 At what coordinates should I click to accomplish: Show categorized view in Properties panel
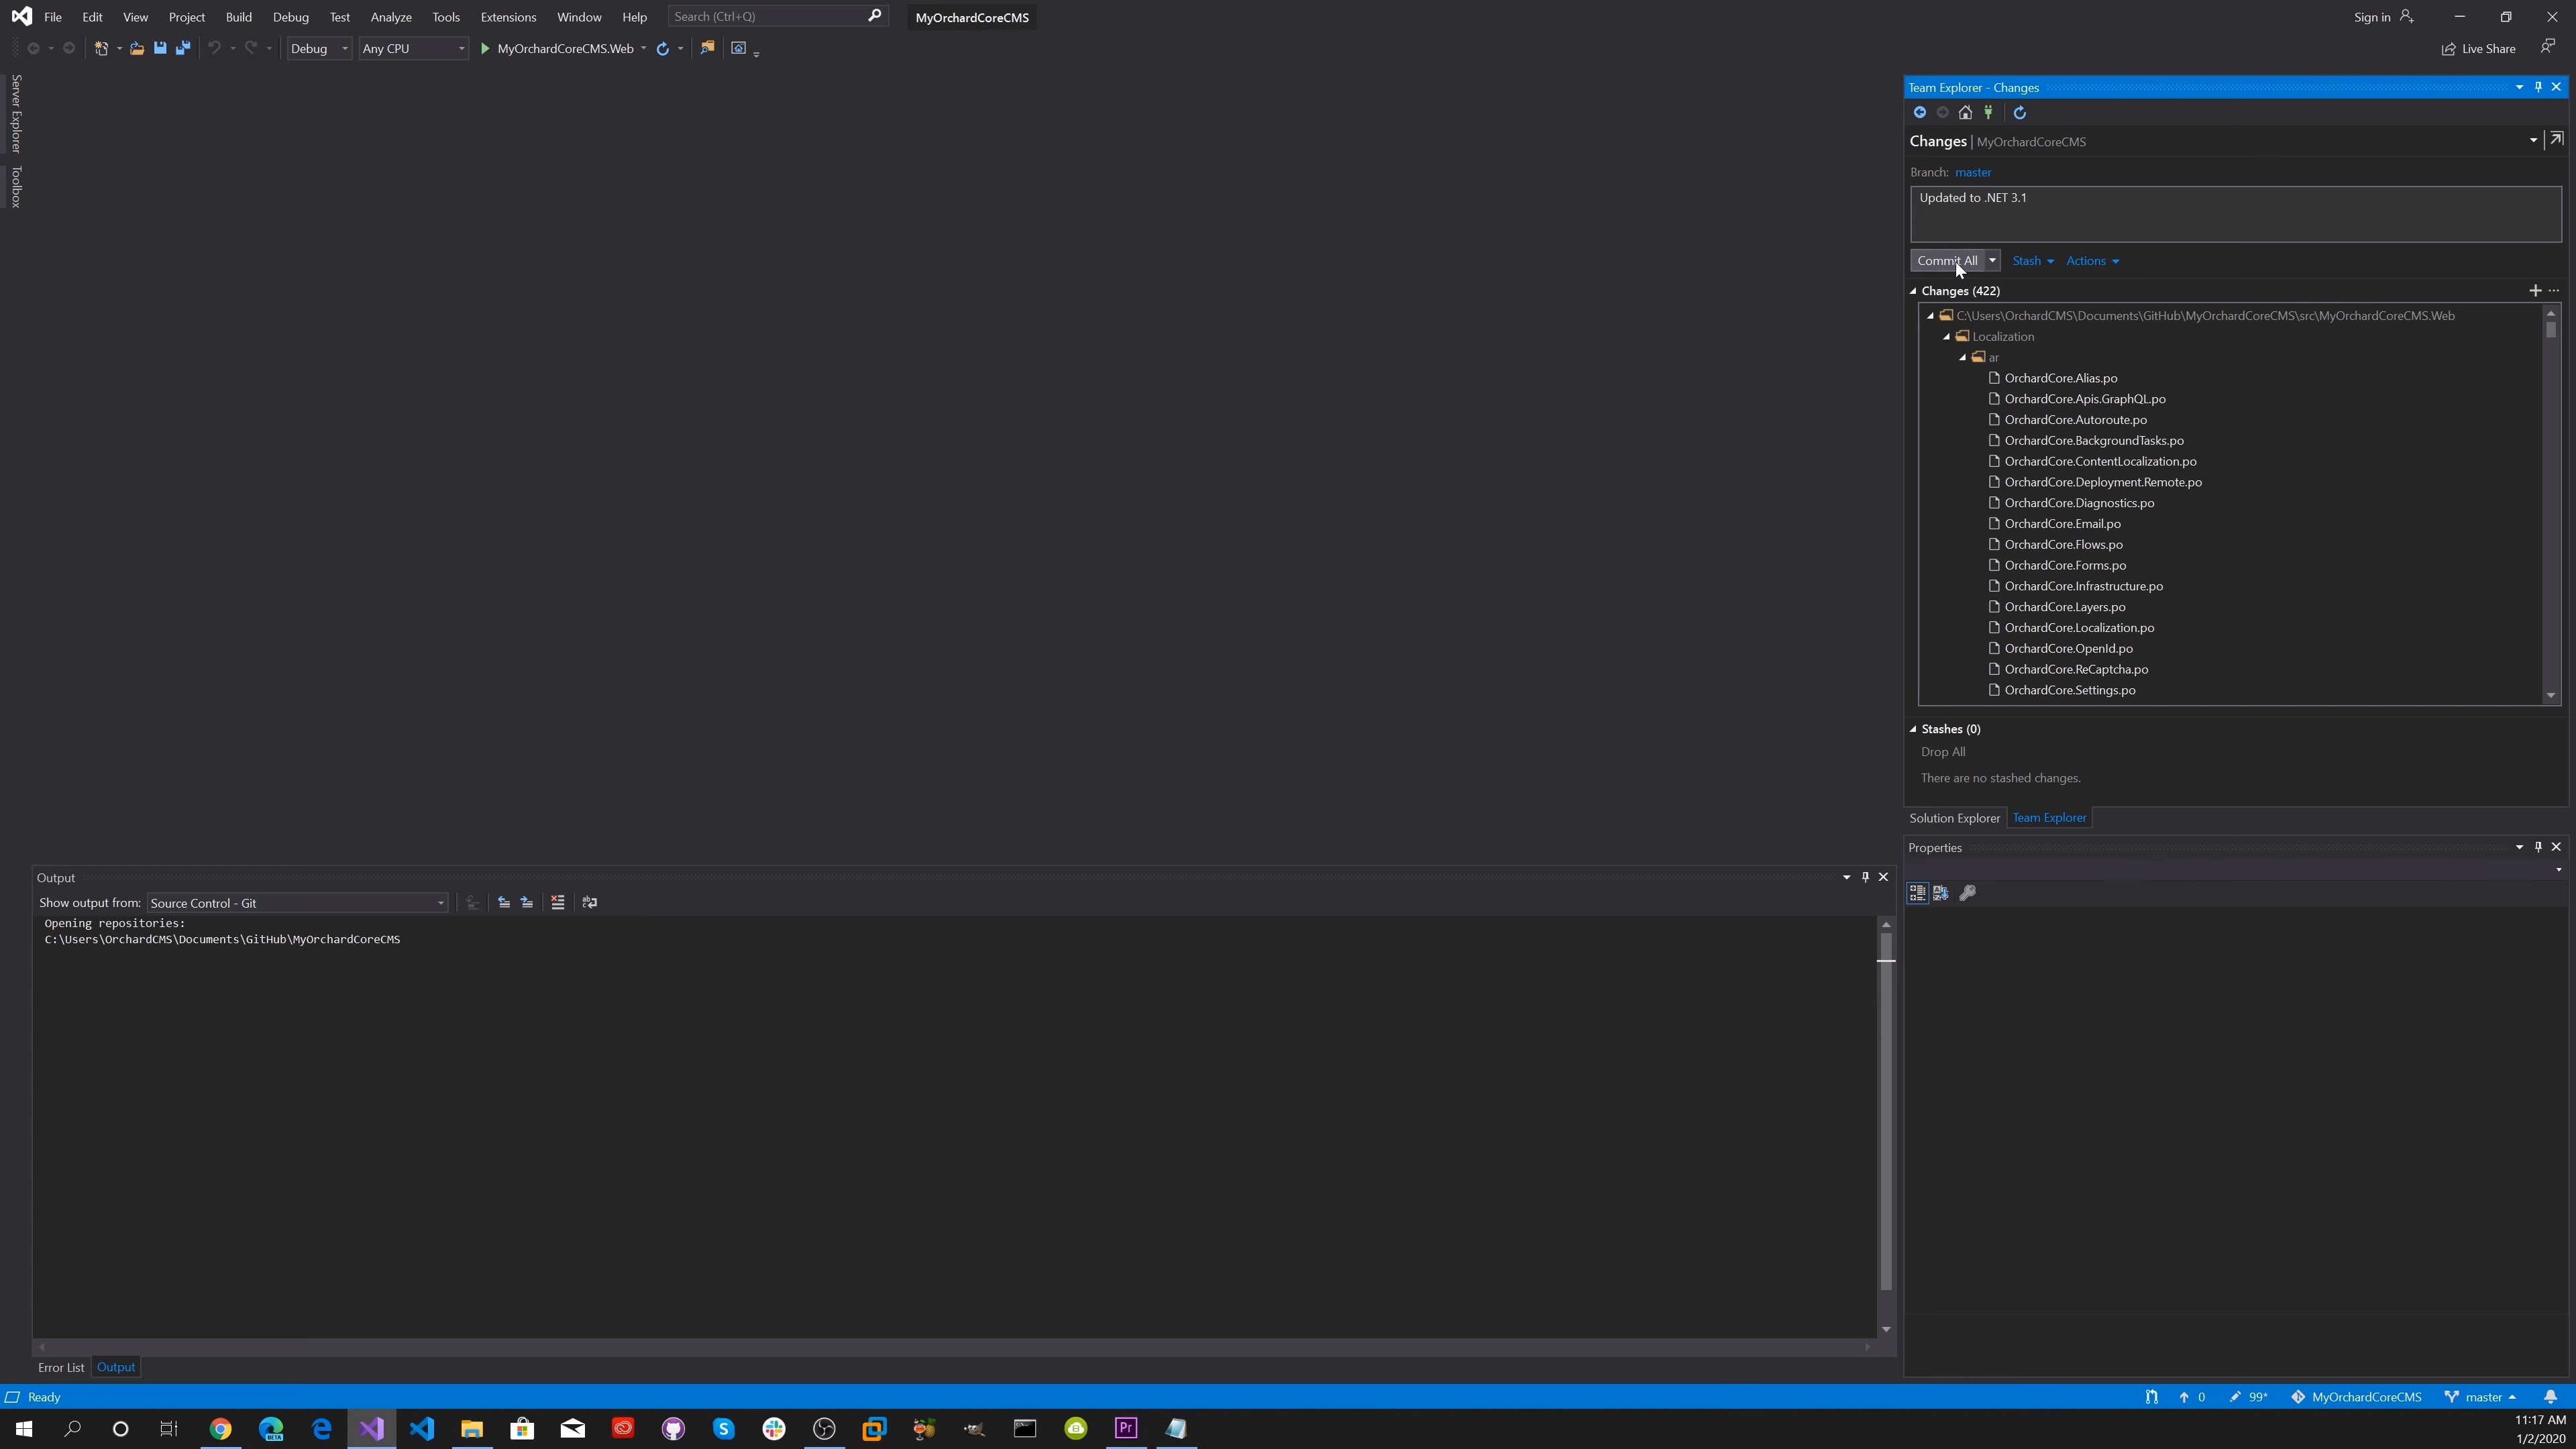coord(1918,893)
